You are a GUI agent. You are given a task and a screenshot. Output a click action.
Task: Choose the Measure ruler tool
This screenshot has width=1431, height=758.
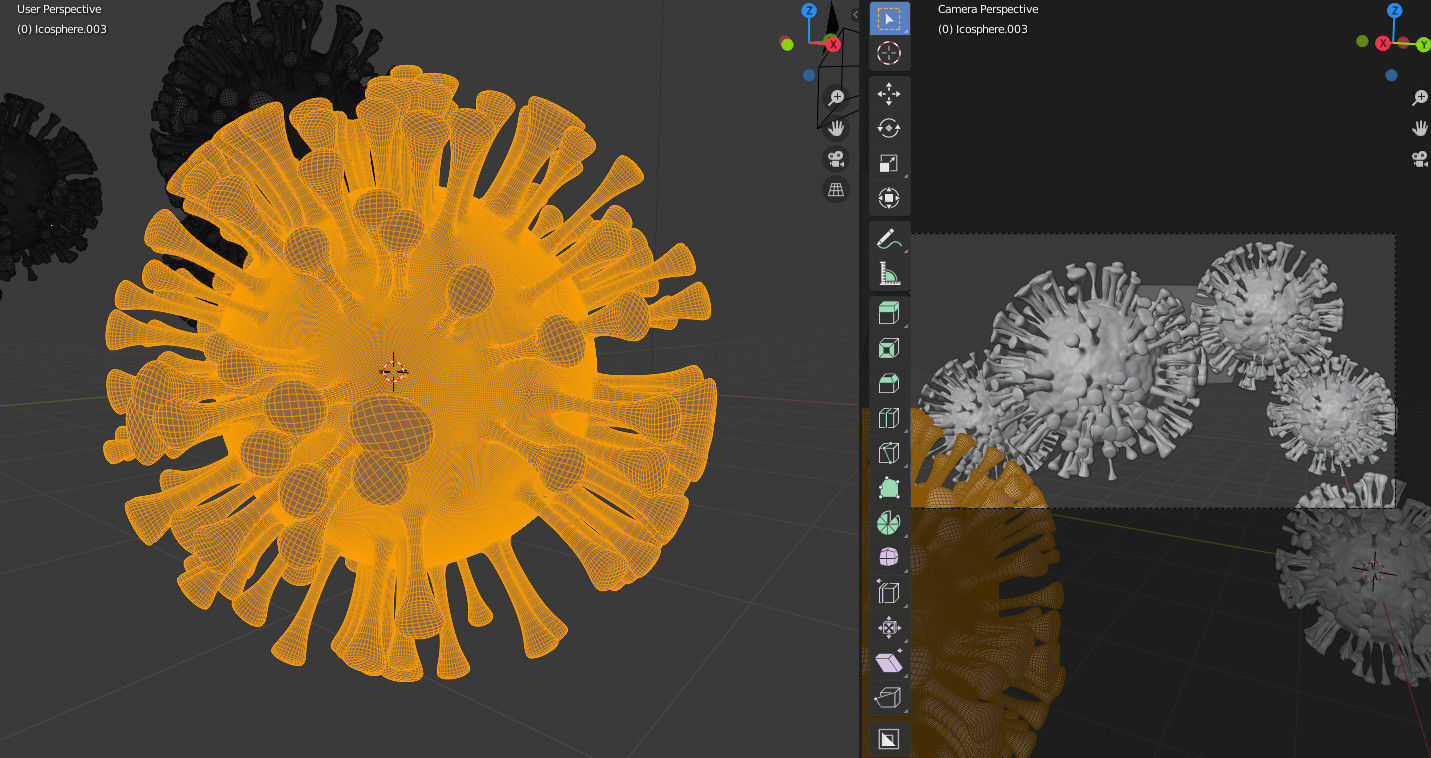click(889, 272)
